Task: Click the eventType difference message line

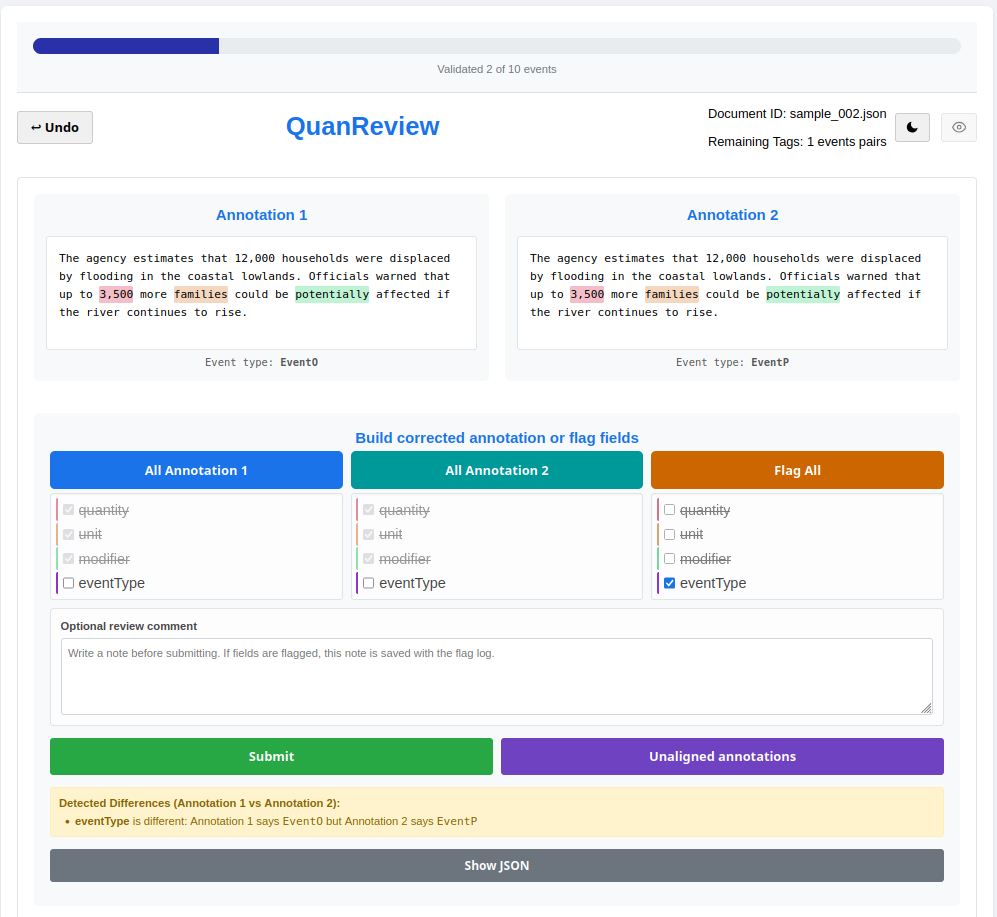Action: coord(276,822)
